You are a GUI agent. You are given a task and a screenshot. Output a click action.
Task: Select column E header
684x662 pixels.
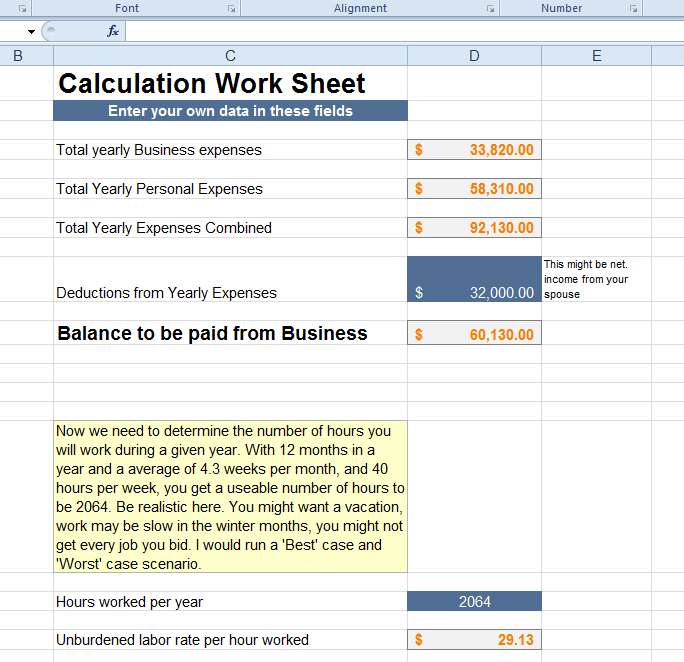coord(596,56)
